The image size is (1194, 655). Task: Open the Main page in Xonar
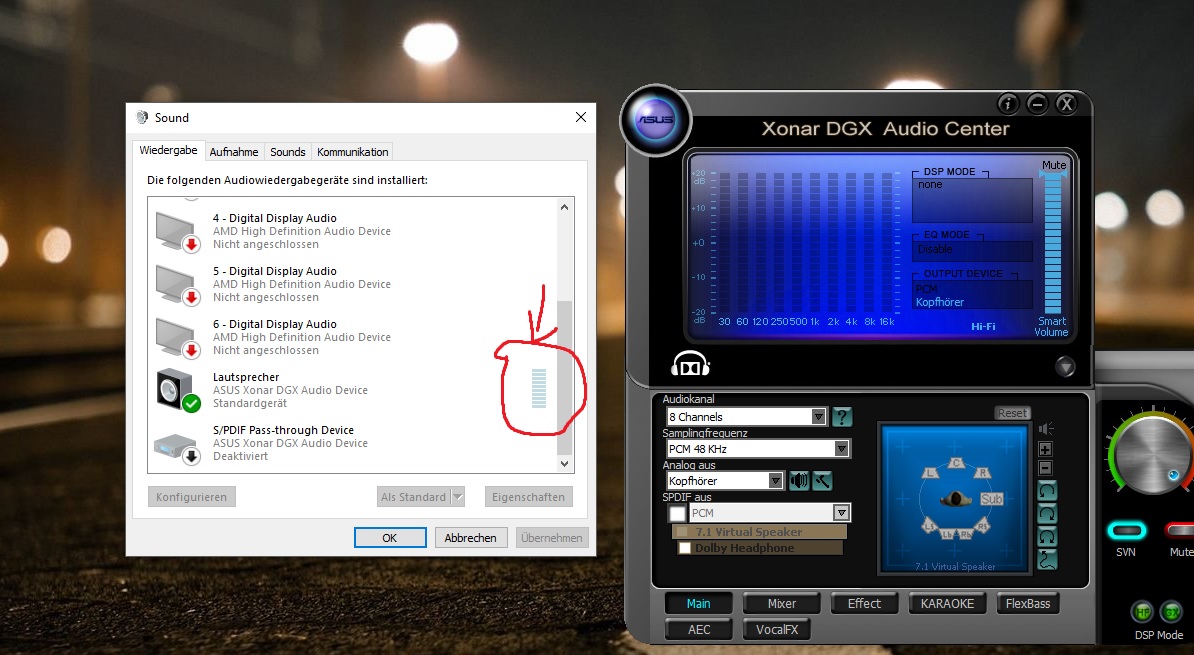tap(698, 603)
